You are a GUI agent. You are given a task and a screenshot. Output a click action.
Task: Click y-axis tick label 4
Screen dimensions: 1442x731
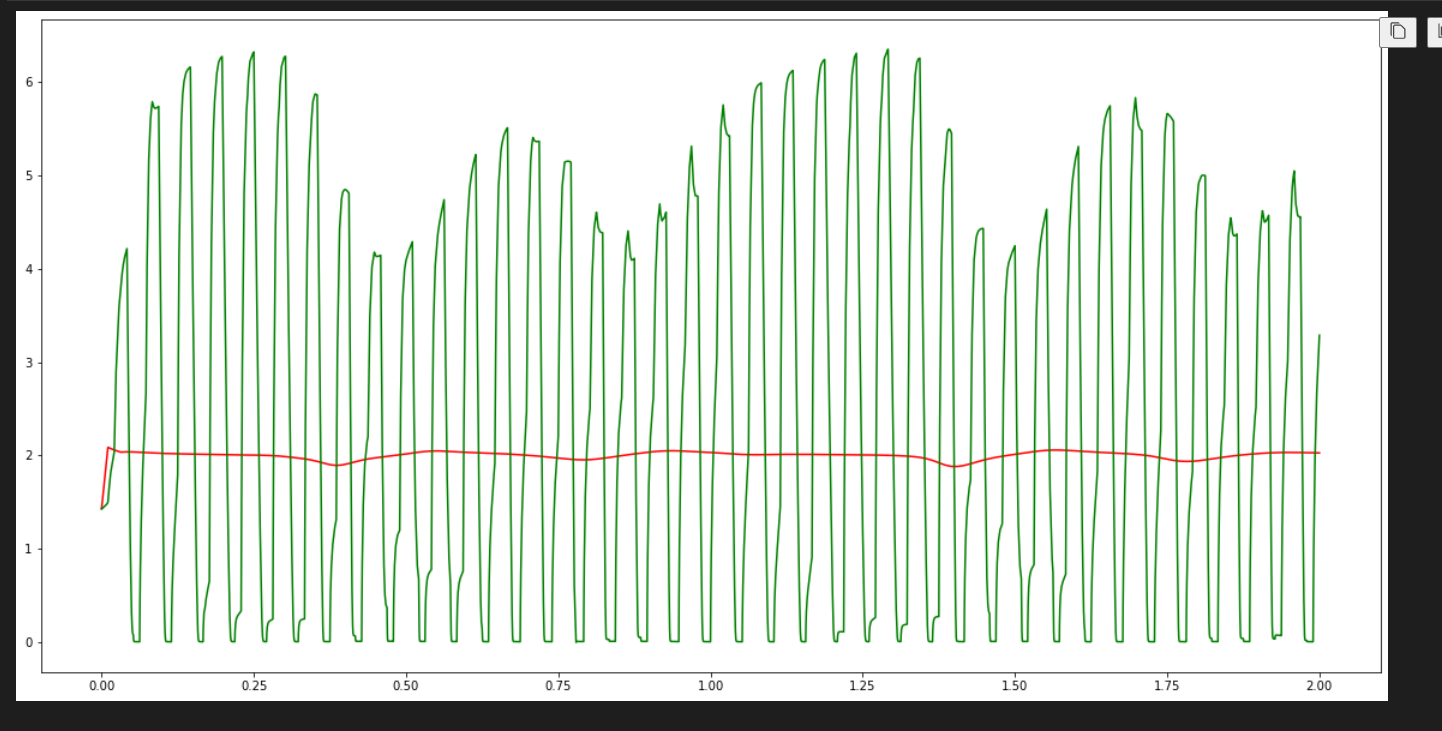tap(30, 269)
